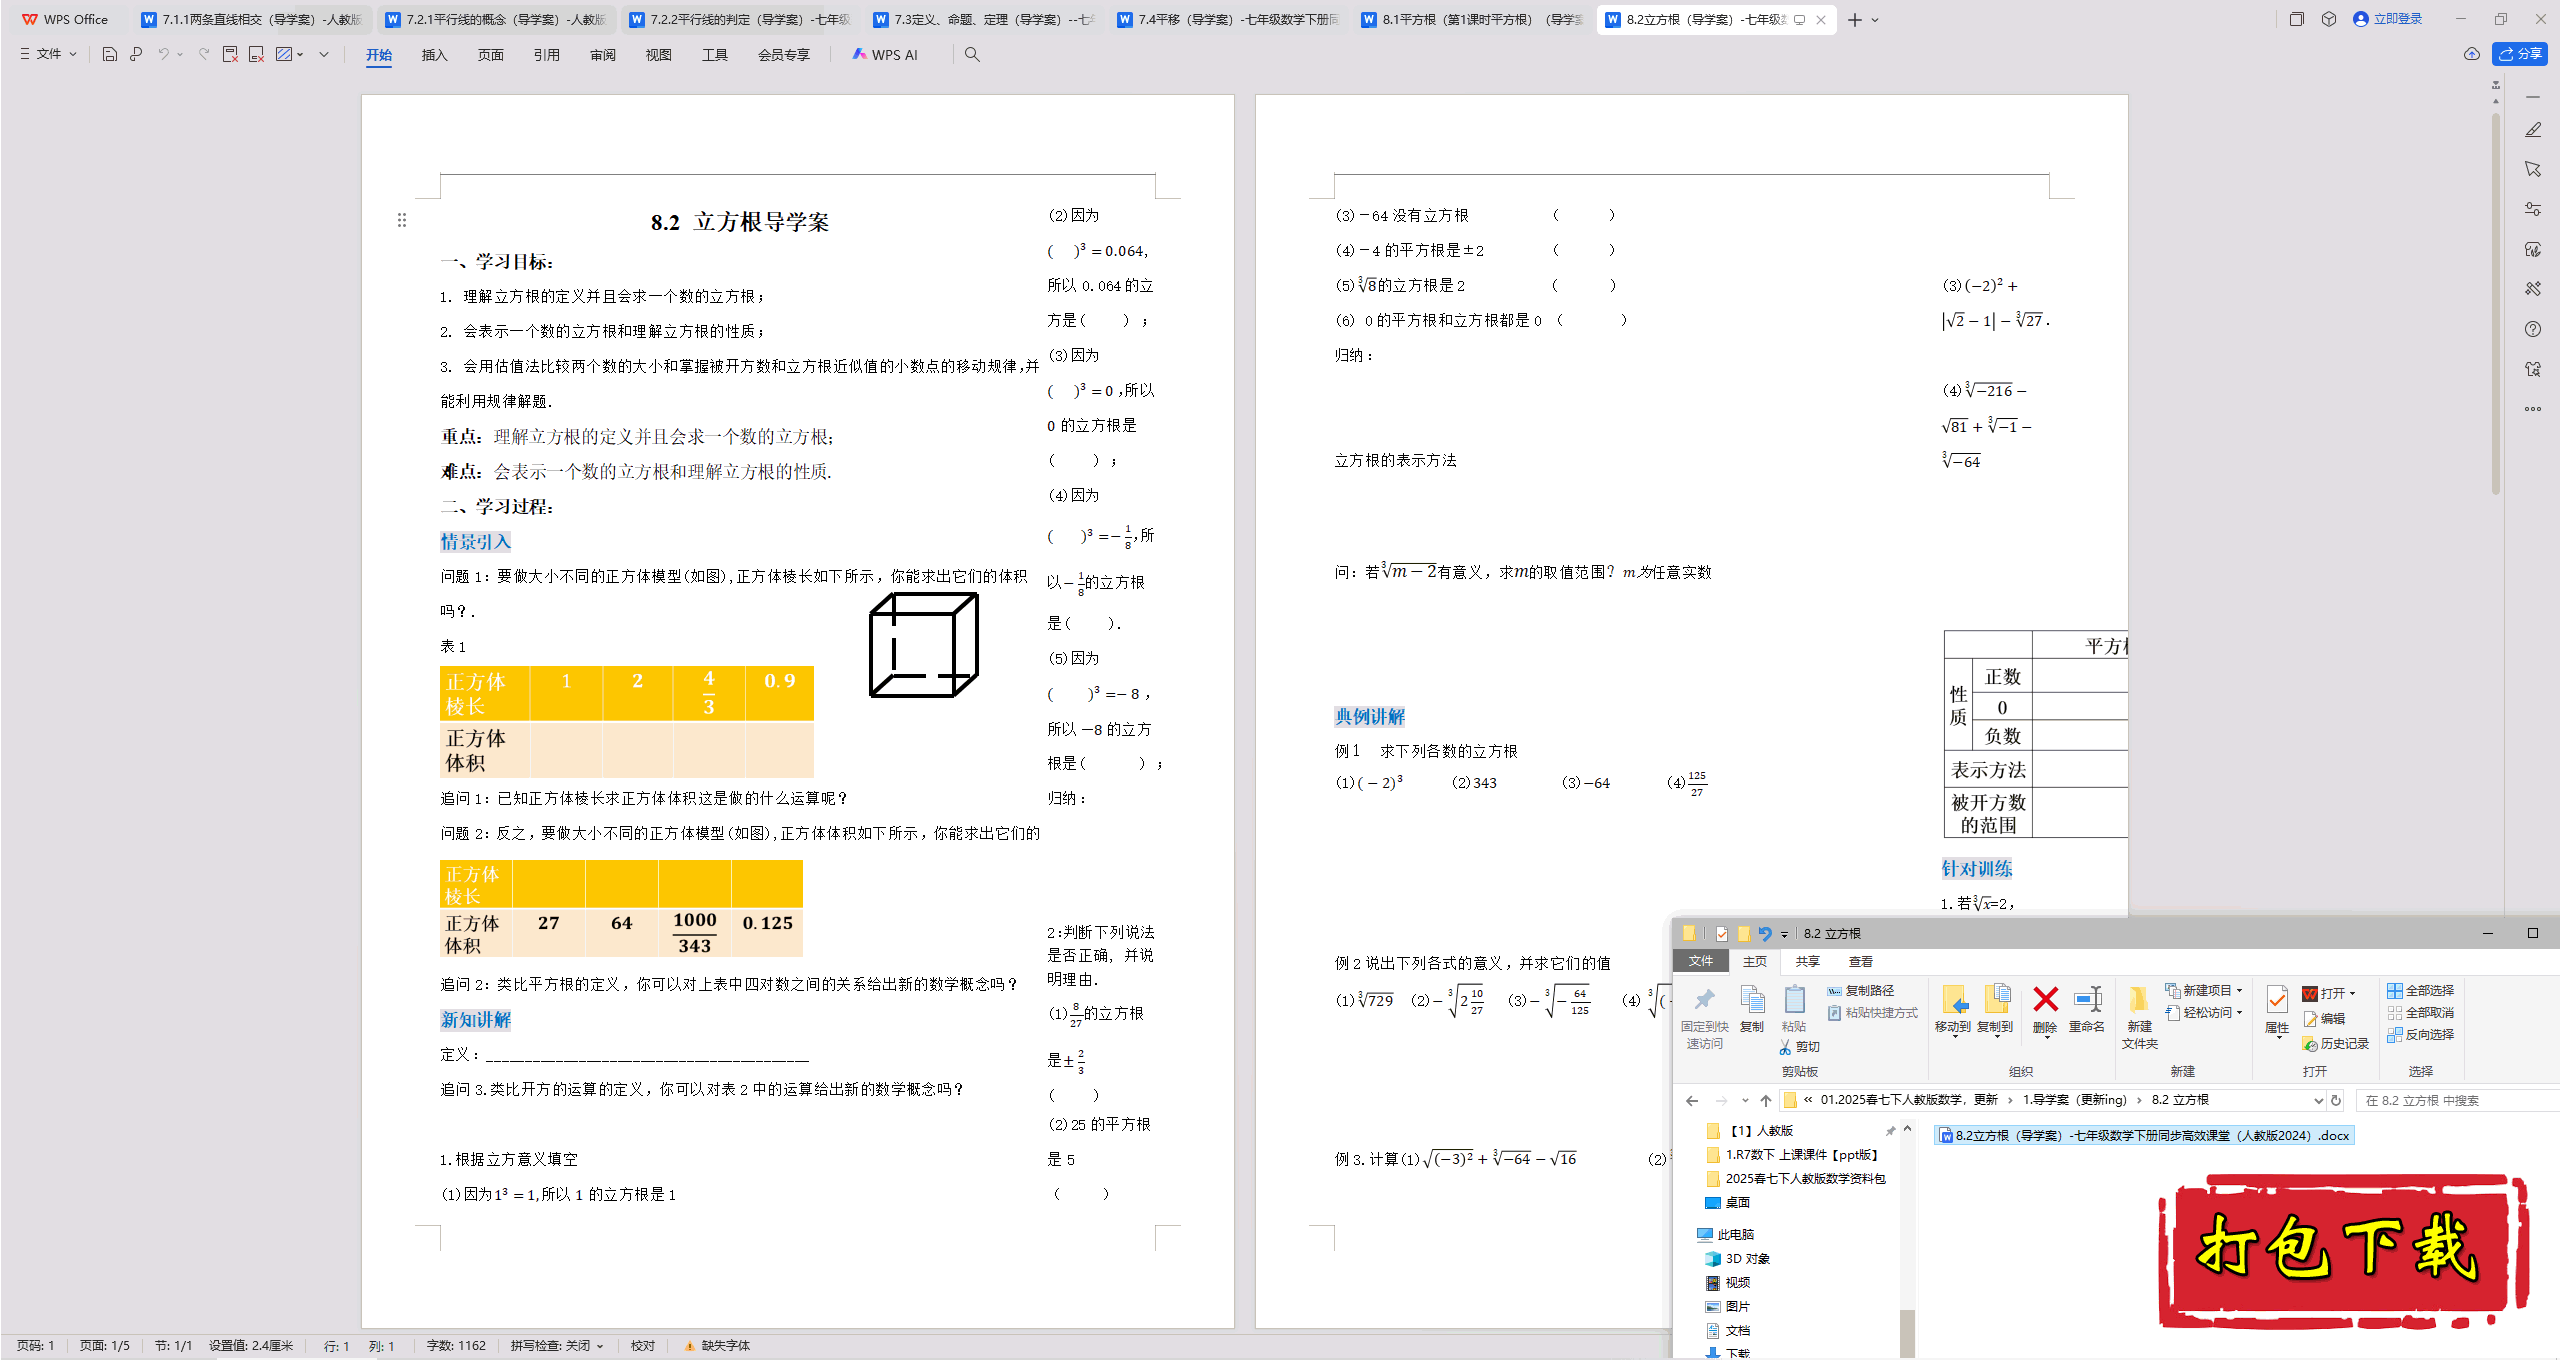
Task: Expand the quick access toolbar chevron
Action: tap(324, 54)
